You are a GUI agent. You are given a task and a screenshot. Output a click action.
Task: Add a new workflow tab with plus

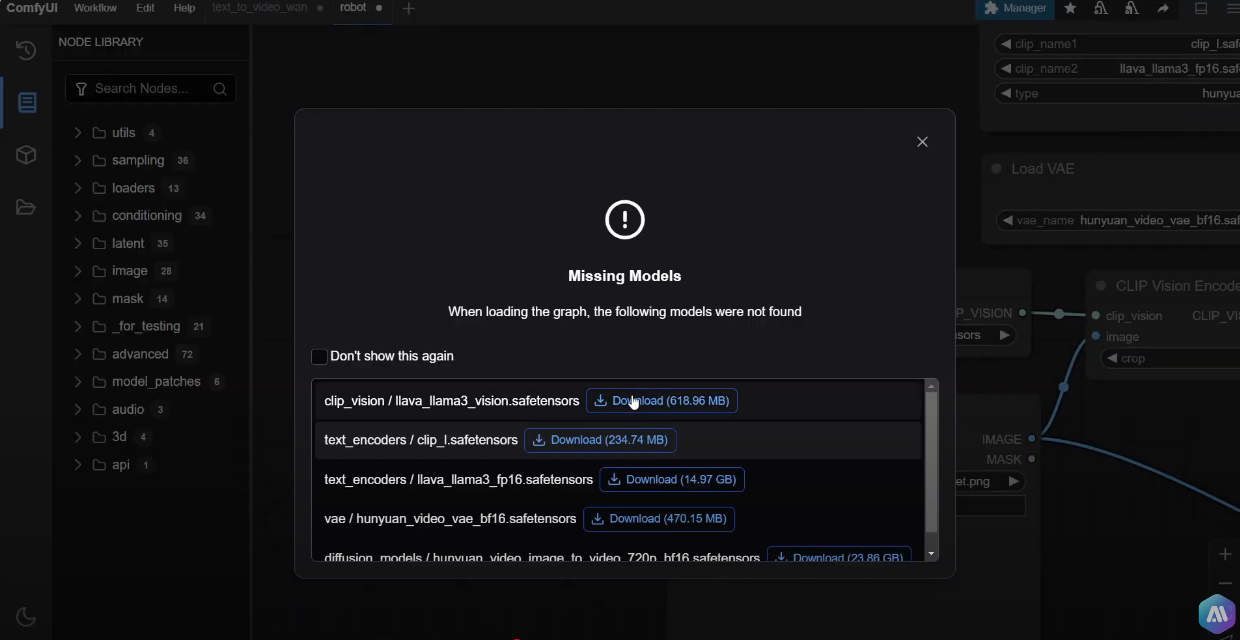[408, 8]
